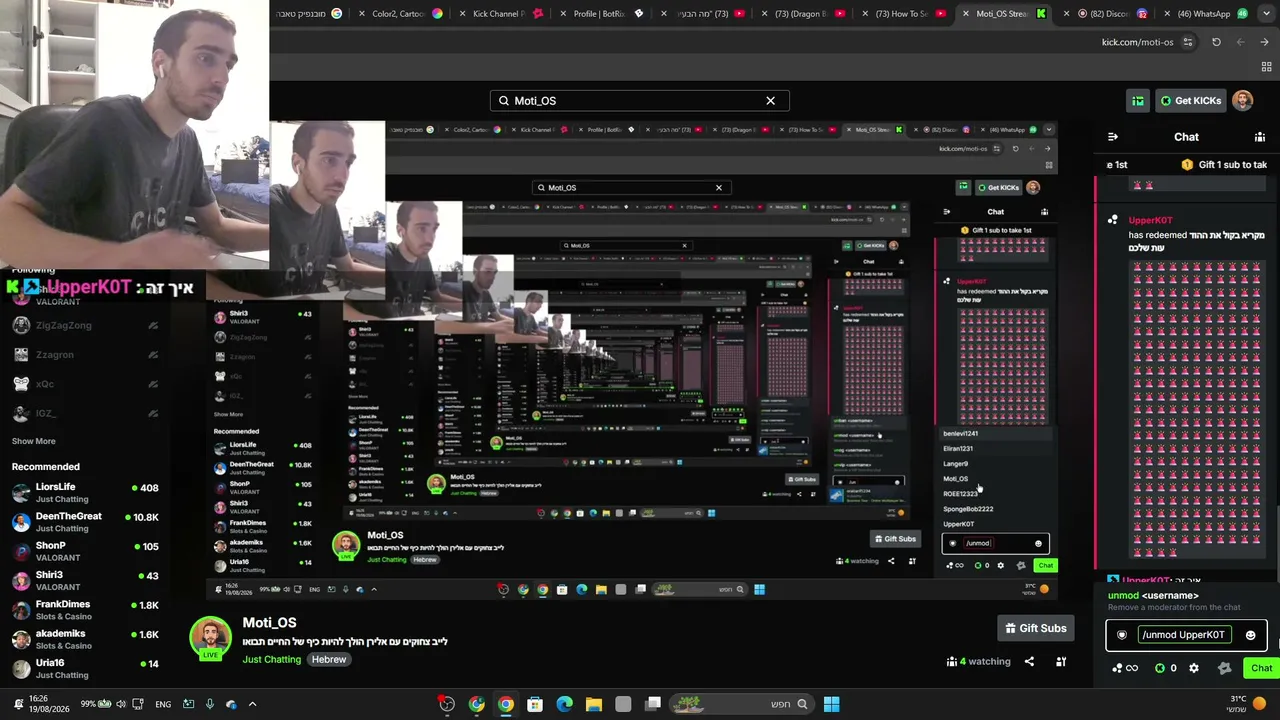The image size is (1280, 720).
Task: Go forward in browser history
Action: [x=1241, y=42]
